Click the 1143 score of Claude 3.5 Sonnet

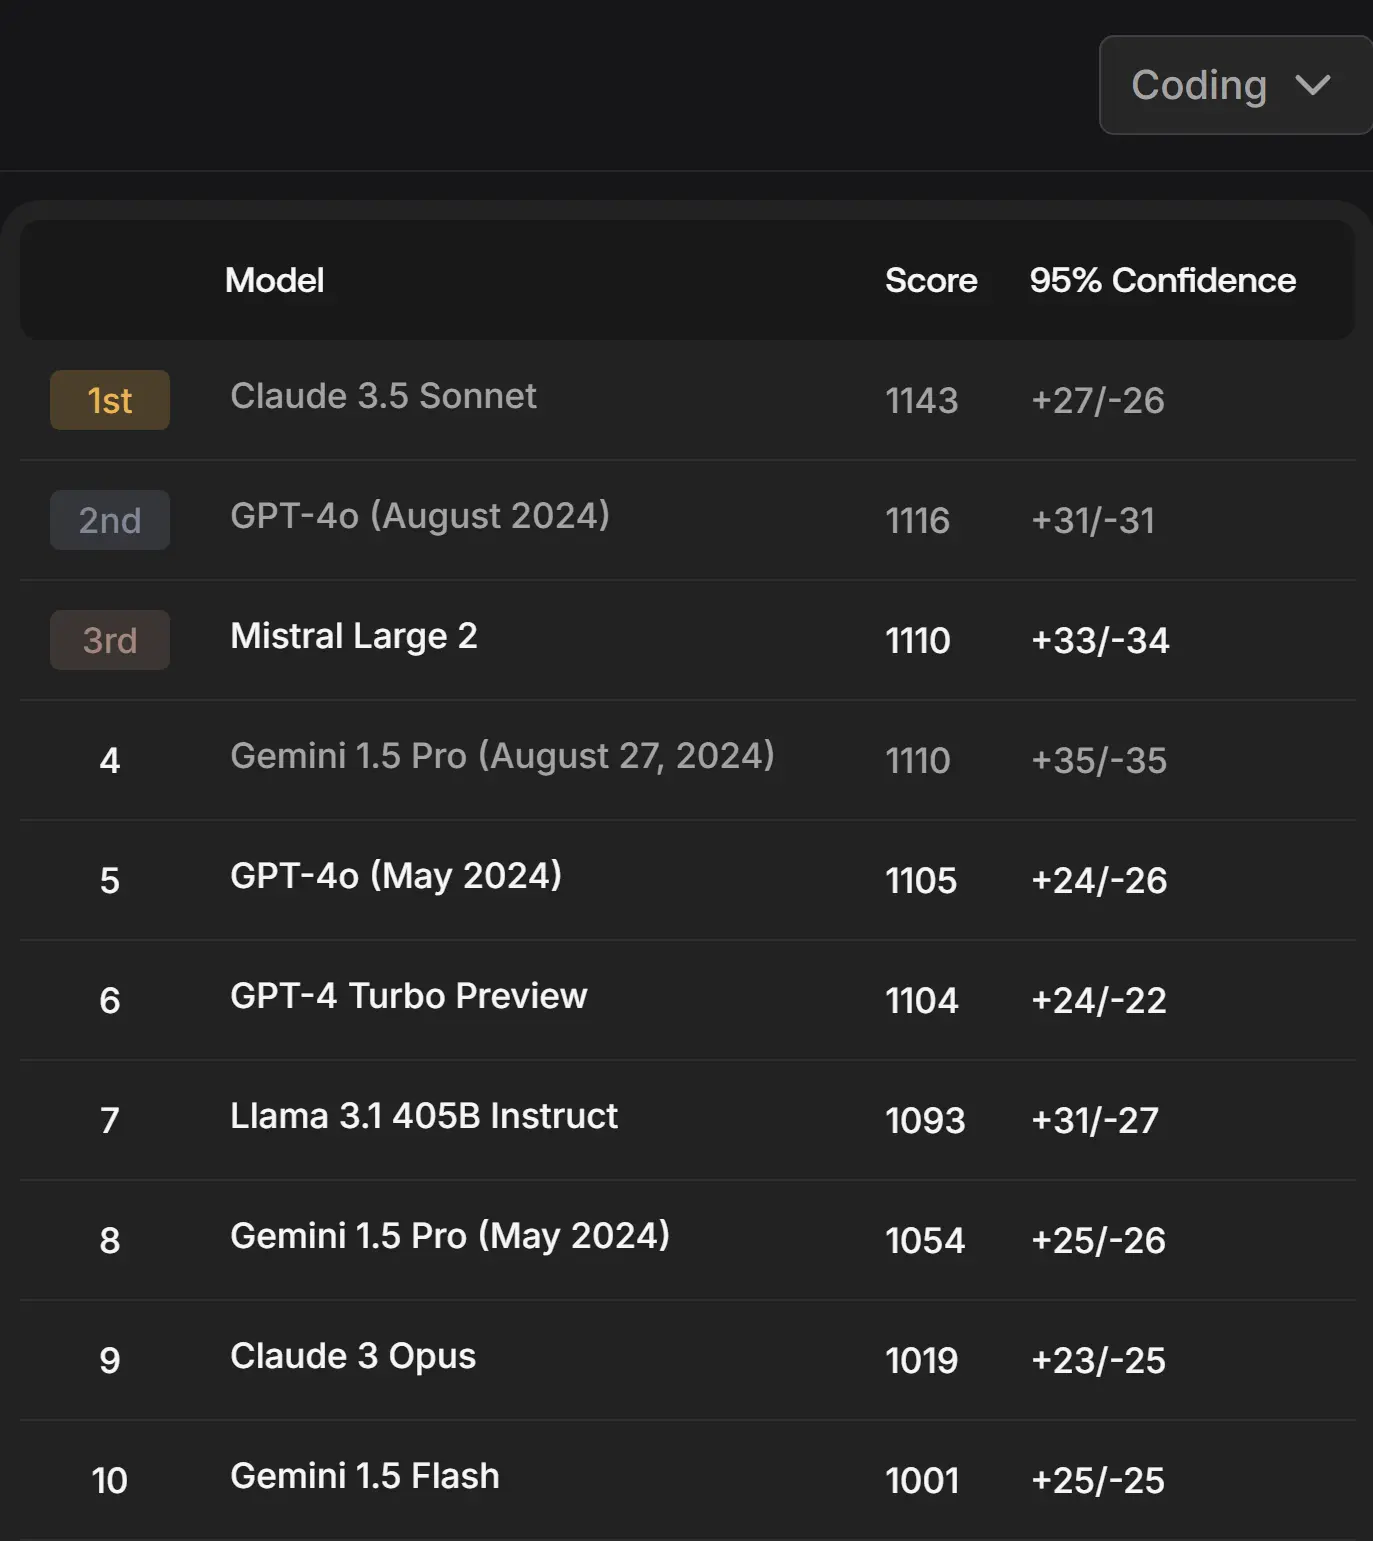coord(922,400)
